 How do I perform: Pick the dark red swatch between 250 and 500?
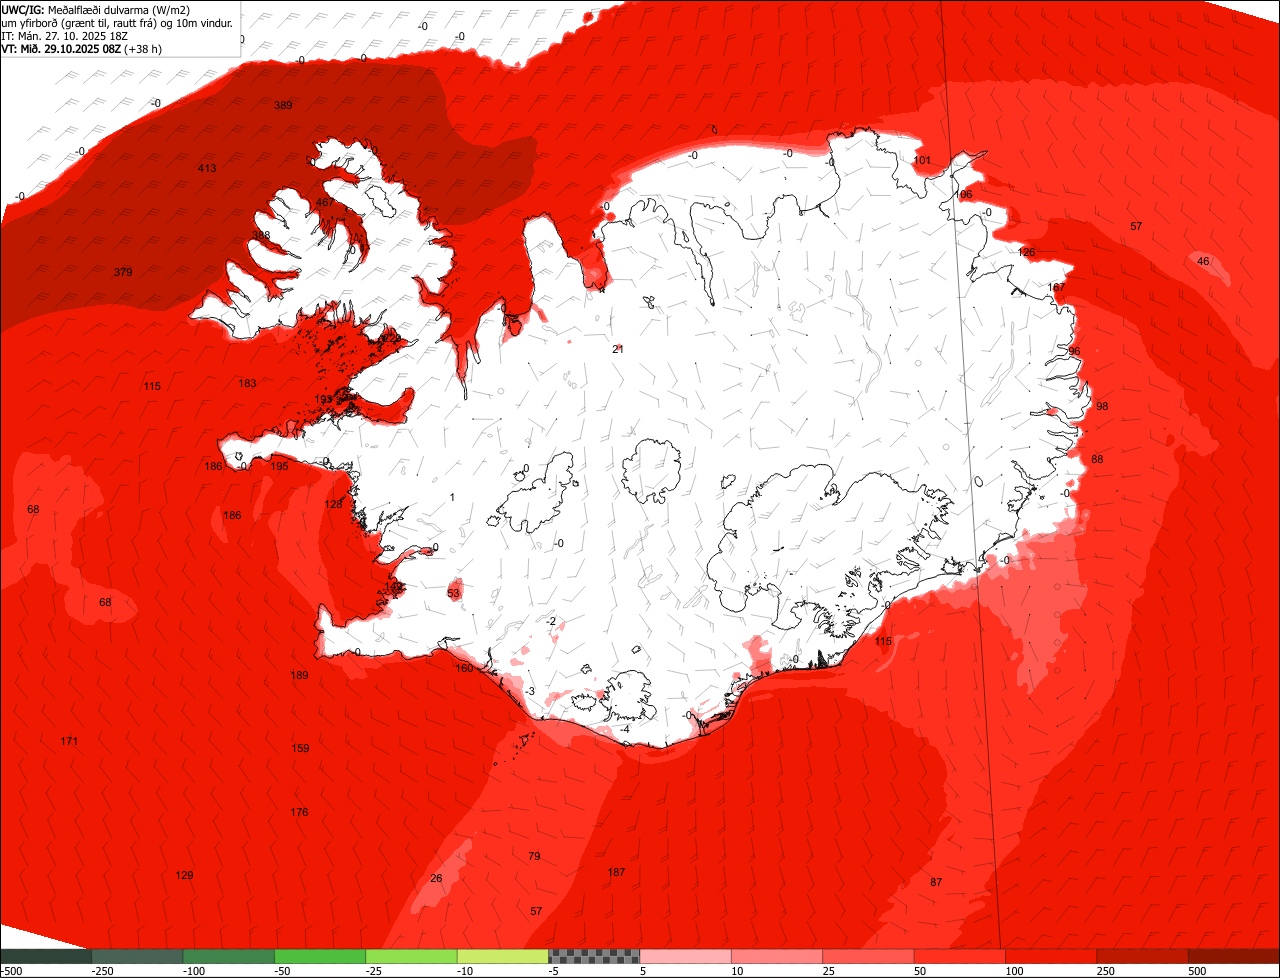point(1143,956)
